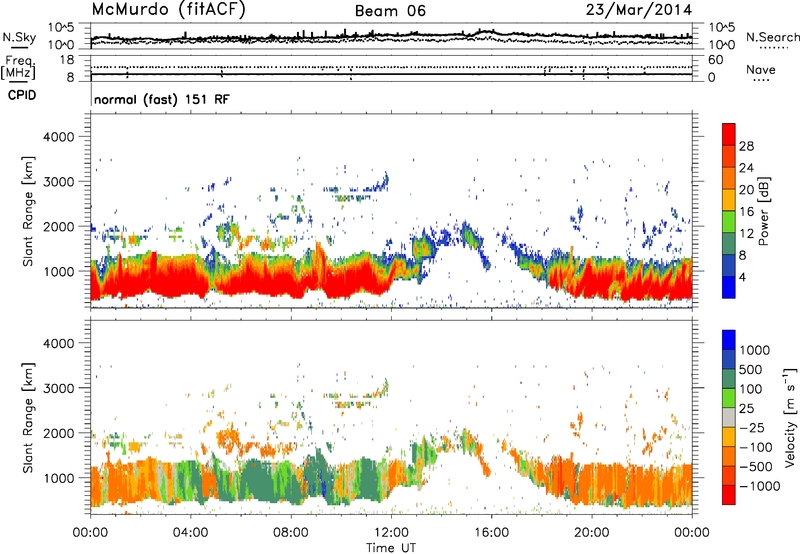Click the "28" value on the Power colorbar
The height and width of the screenshot is (554, 800).
click(746, 146)
